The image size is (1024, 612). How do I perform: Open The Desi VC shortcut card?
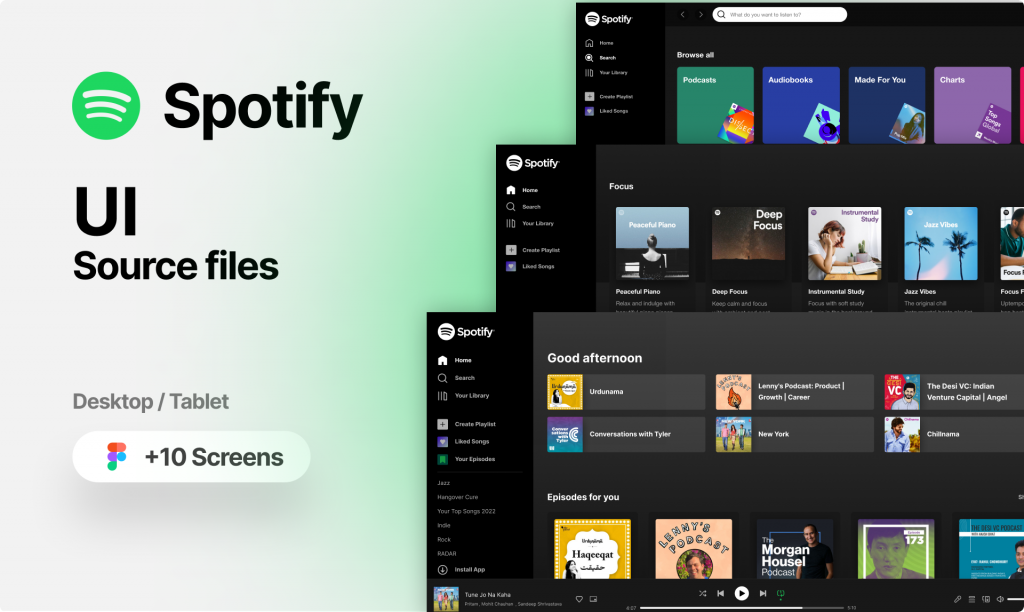pyautogui.click(x=954, y=392)
